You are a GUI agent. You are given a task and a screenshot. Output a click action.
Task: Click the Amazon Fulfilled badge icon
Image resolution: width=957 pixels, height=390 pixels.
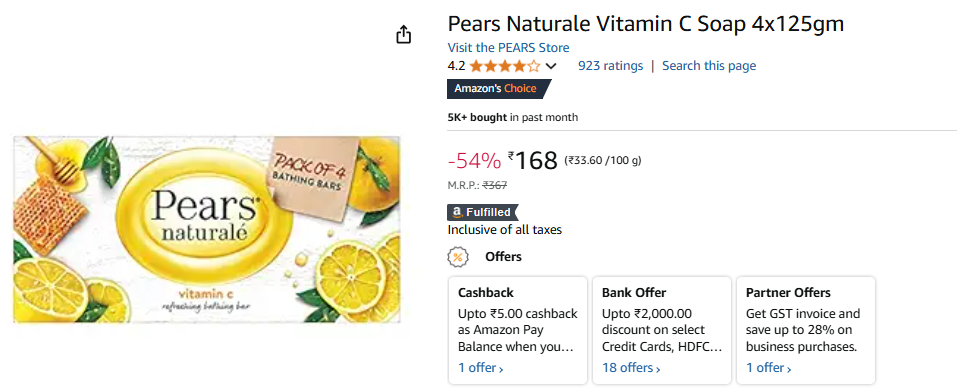tap(482, 212)
